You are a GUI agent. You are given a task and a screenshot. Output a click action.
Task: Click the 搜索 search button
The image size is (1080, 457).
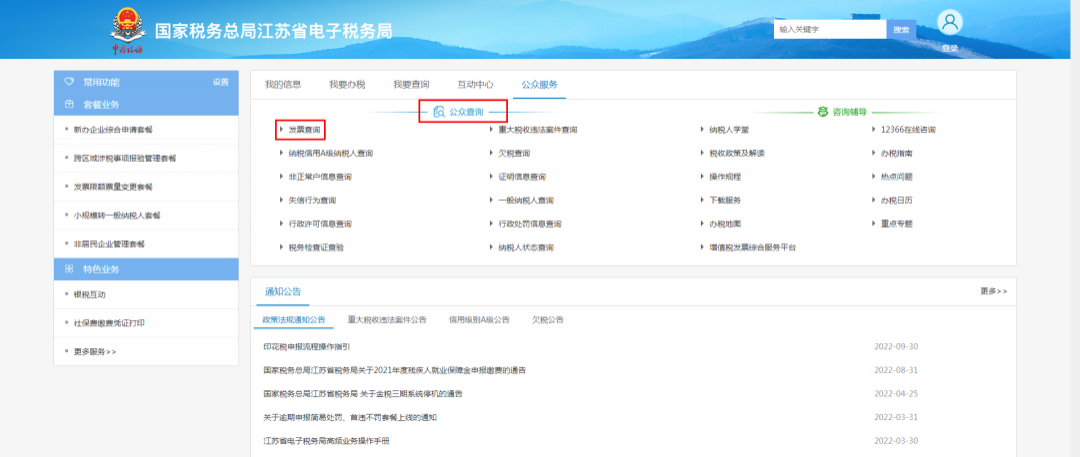901,30
